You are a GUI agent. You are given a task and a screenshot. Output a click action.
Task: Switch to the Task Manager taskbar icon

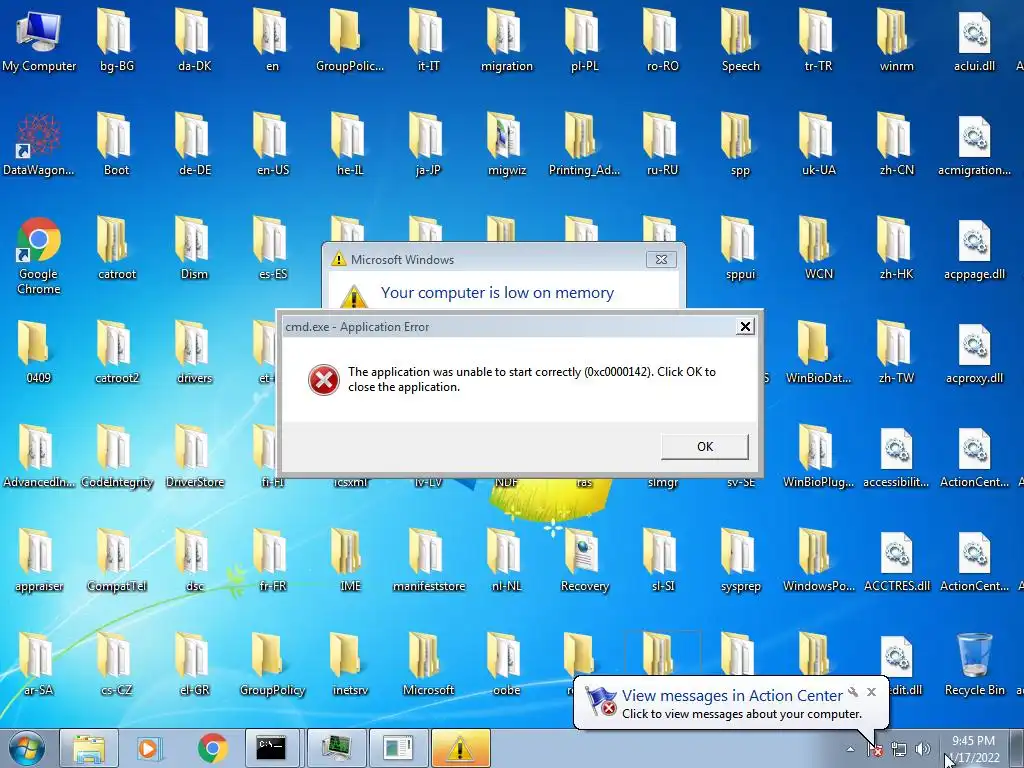336,748
